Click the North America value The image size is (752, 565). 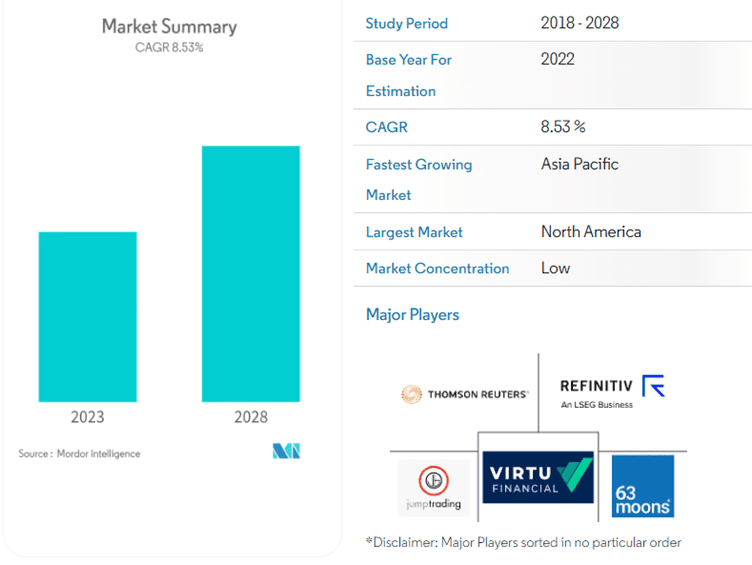coord(591,231)
